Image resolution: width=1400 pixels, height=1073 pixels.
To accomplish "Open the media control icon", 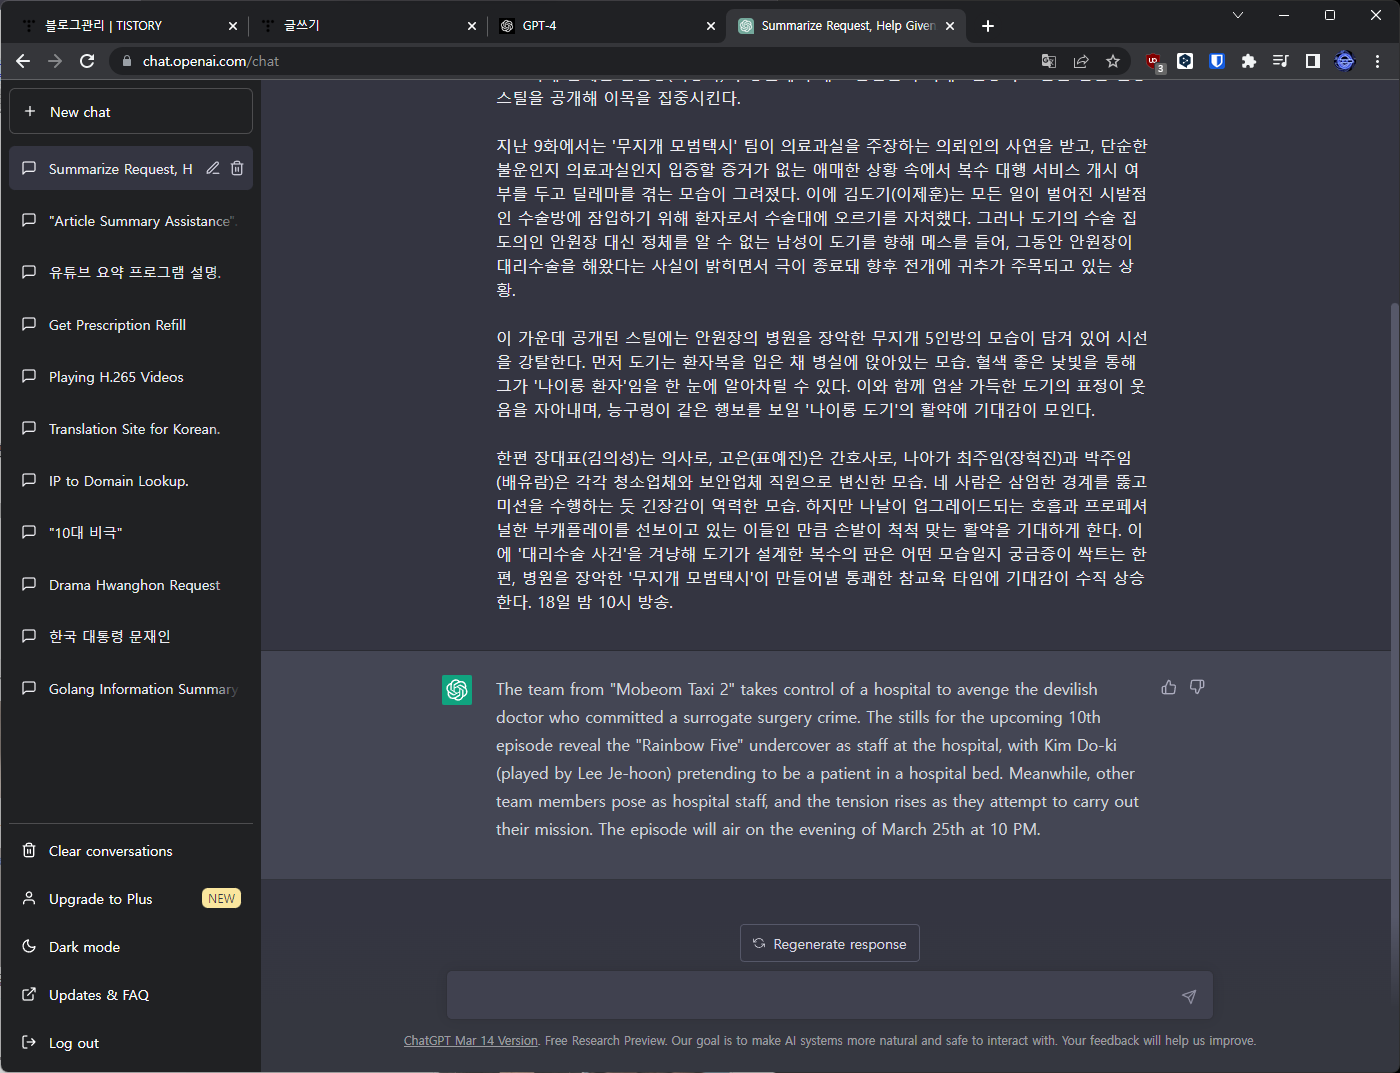I will (x=1281, y=61).
